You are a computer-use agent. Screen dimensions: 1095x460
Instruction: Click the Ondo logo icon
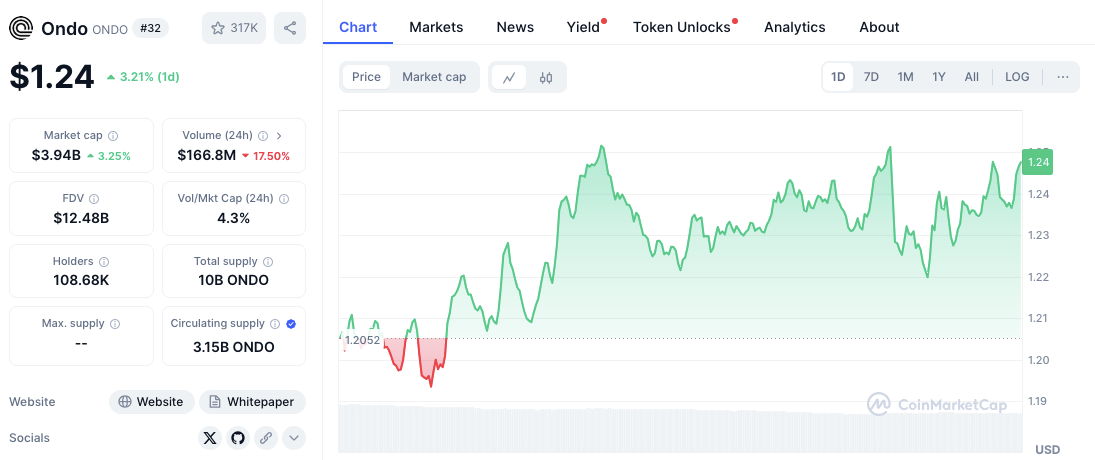(21, 28)
